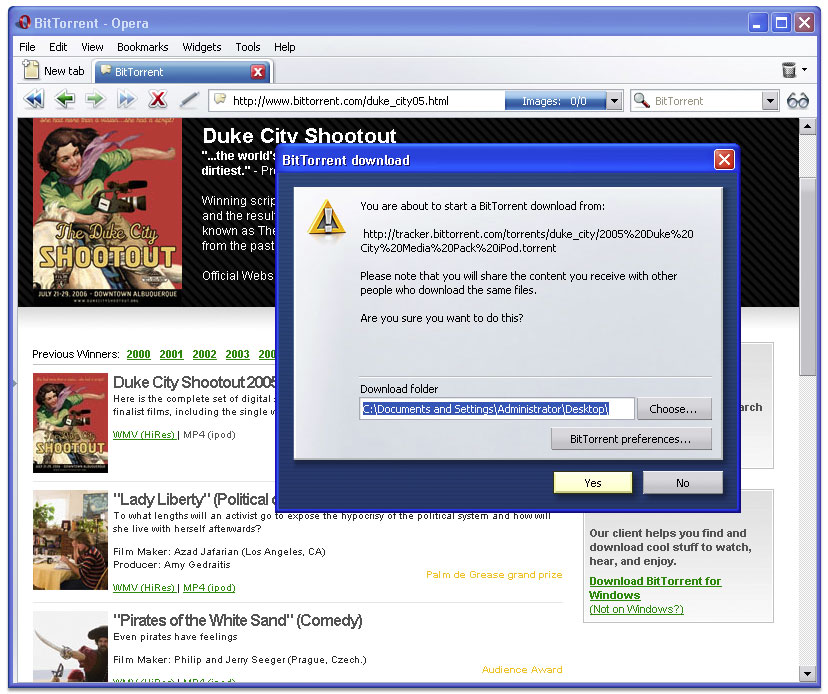The image size is (828, 694).
Task: Open the 2001 previous winners link
Action: point(172,354)
